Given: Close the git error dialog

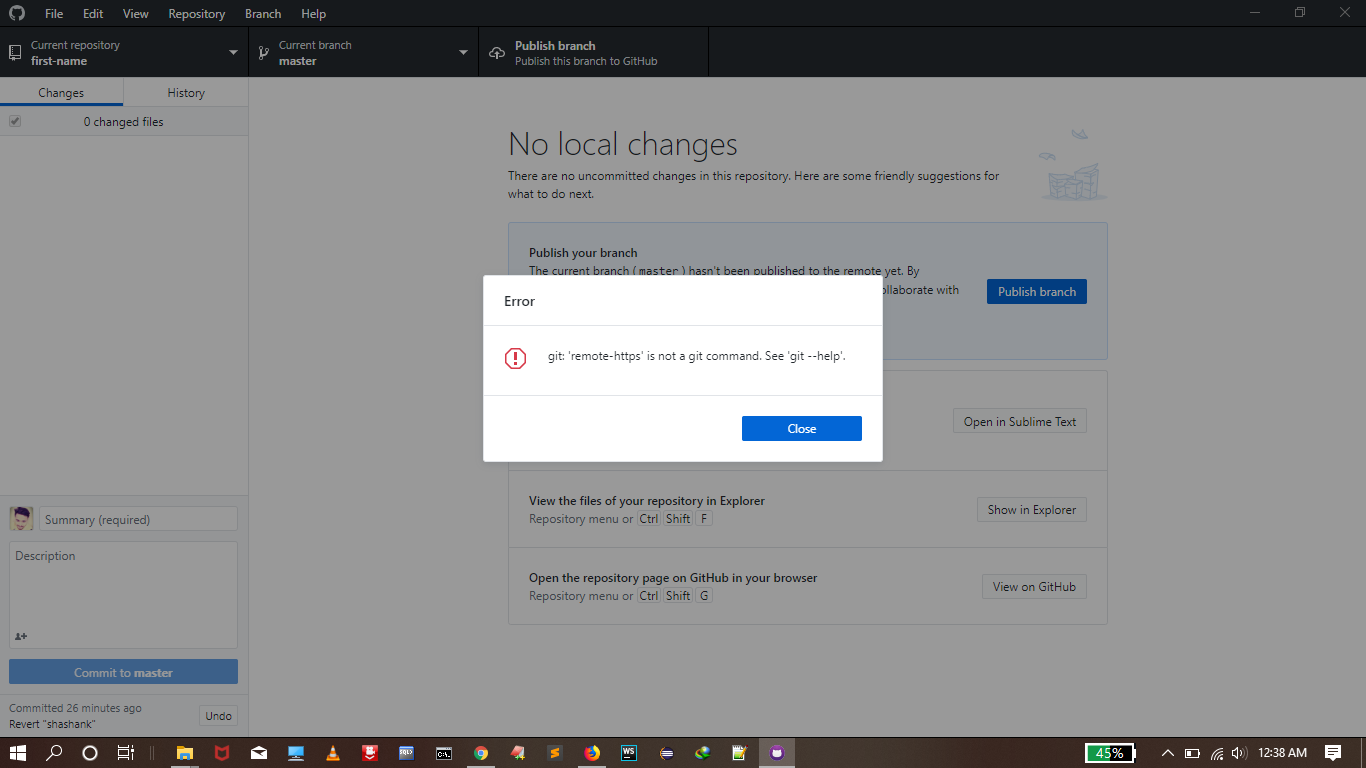Looking at the screenshot, I should [x=801, y=428].
